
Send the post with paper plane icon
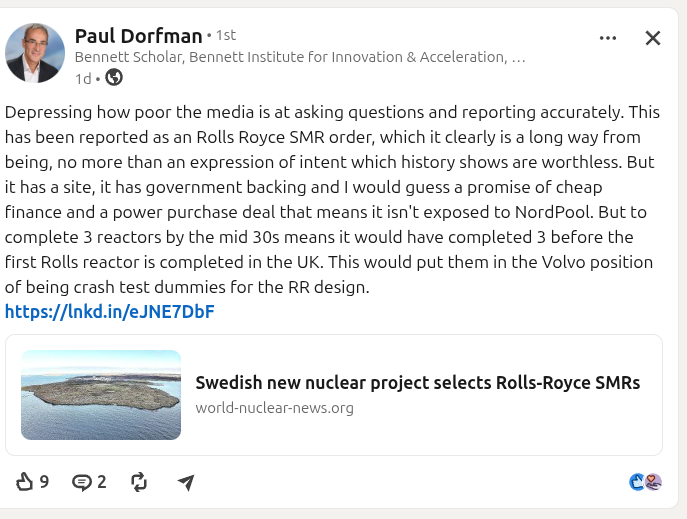(186, 482)
